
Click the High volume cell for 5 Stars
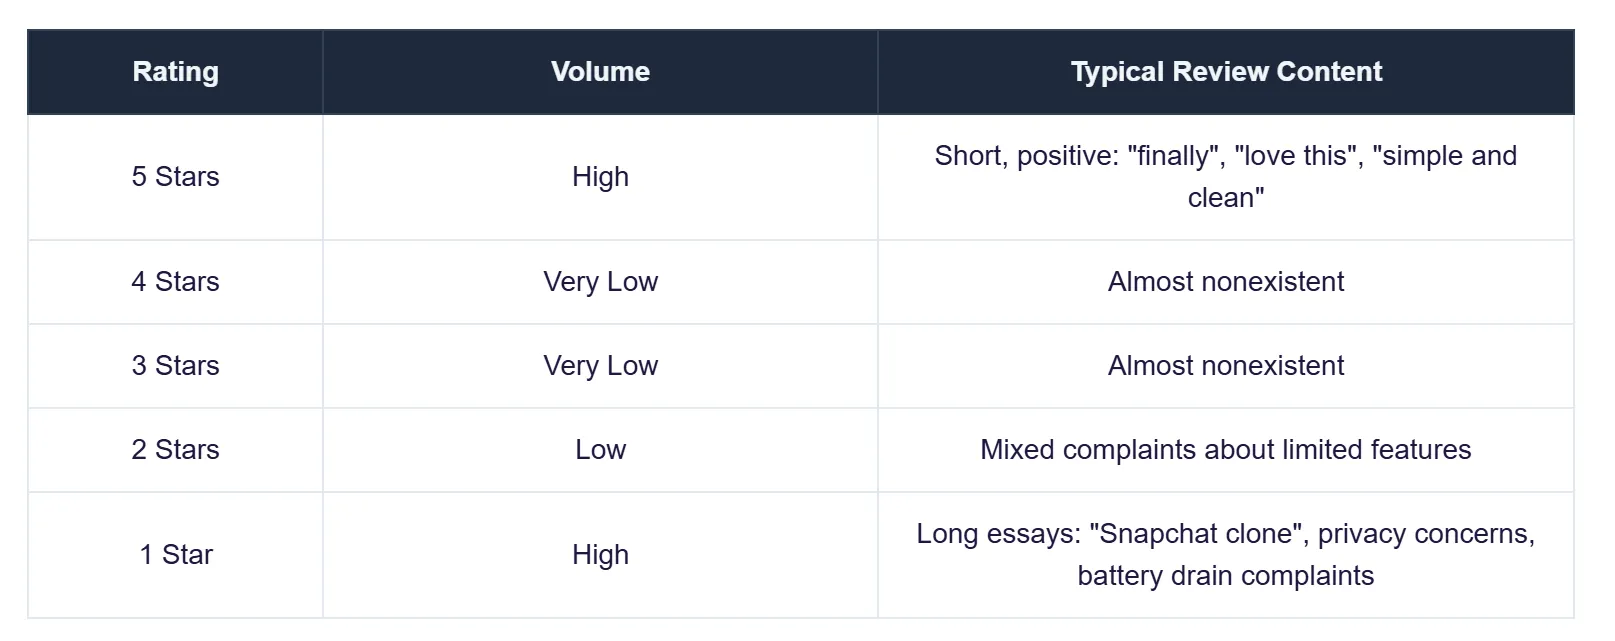pos(600,177)
